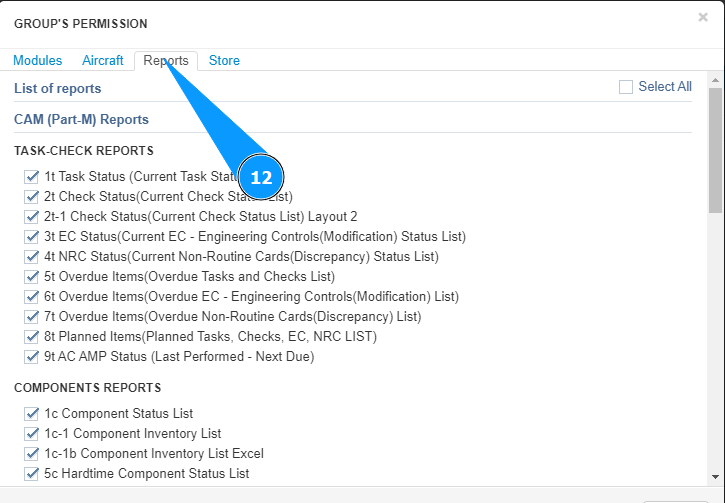Toggle 5t Overdue Tasks and Checks checkbox

point(32,277)
